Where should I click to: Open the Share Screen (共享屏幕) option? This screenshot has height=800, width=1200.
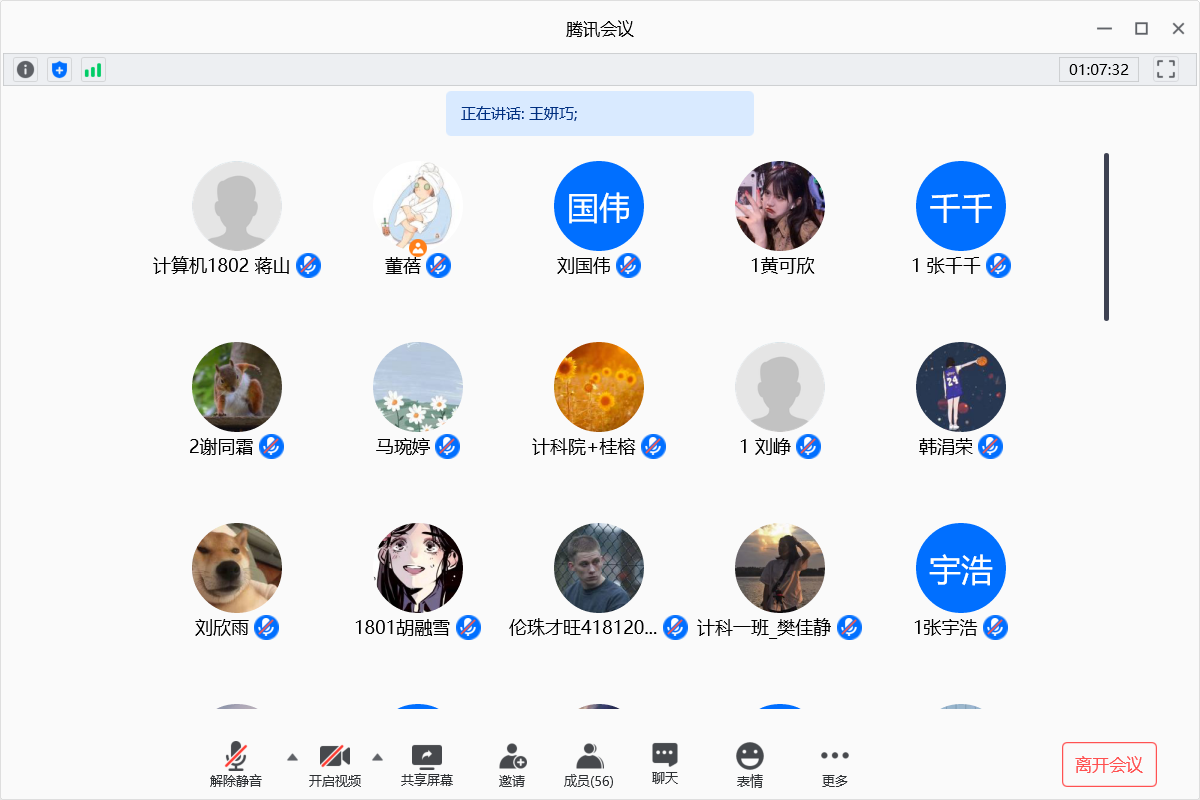(427, 766)
